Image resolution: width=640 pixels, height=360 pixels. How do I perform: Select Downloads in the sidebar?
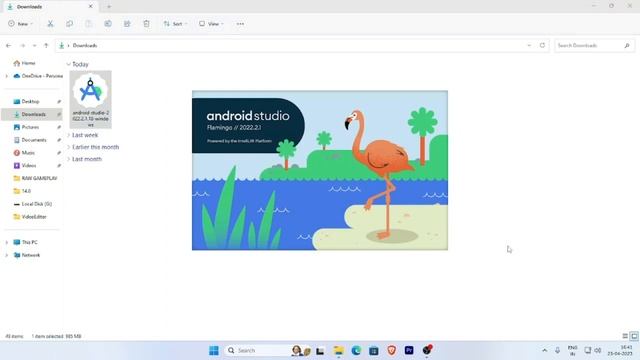(32, 114)
